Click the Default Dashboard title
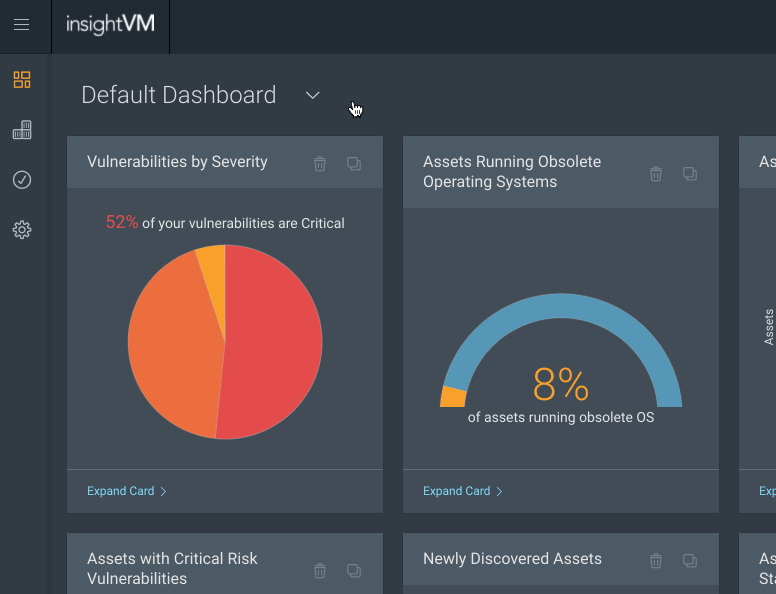This screenshot has height=594, width=776. (179, 95)
